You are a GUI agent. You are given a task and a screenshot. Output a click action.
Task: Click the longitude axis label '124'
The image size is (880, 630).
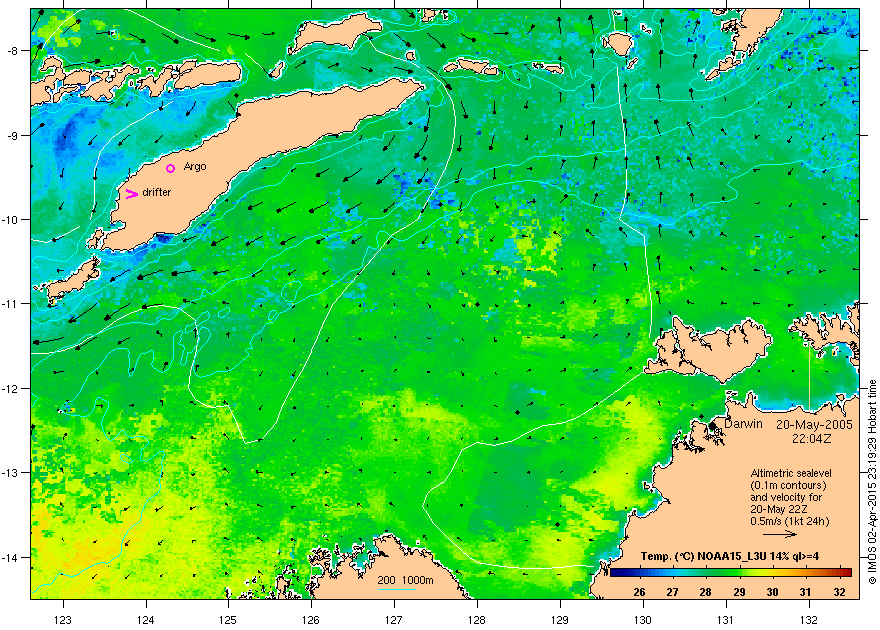pos(146,620)
